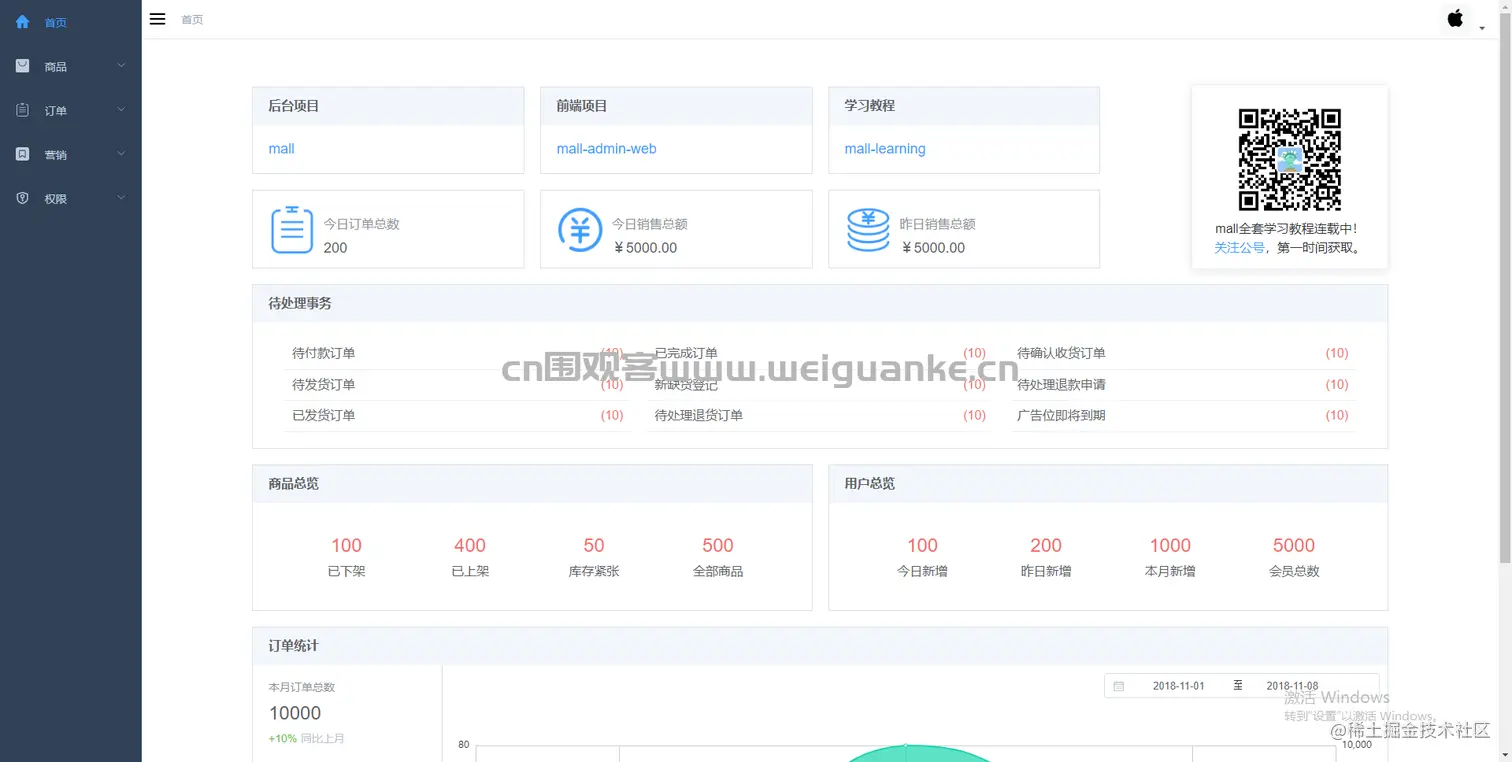
Task: Click the Apple avatar icon
Action: click(1456, 18)
